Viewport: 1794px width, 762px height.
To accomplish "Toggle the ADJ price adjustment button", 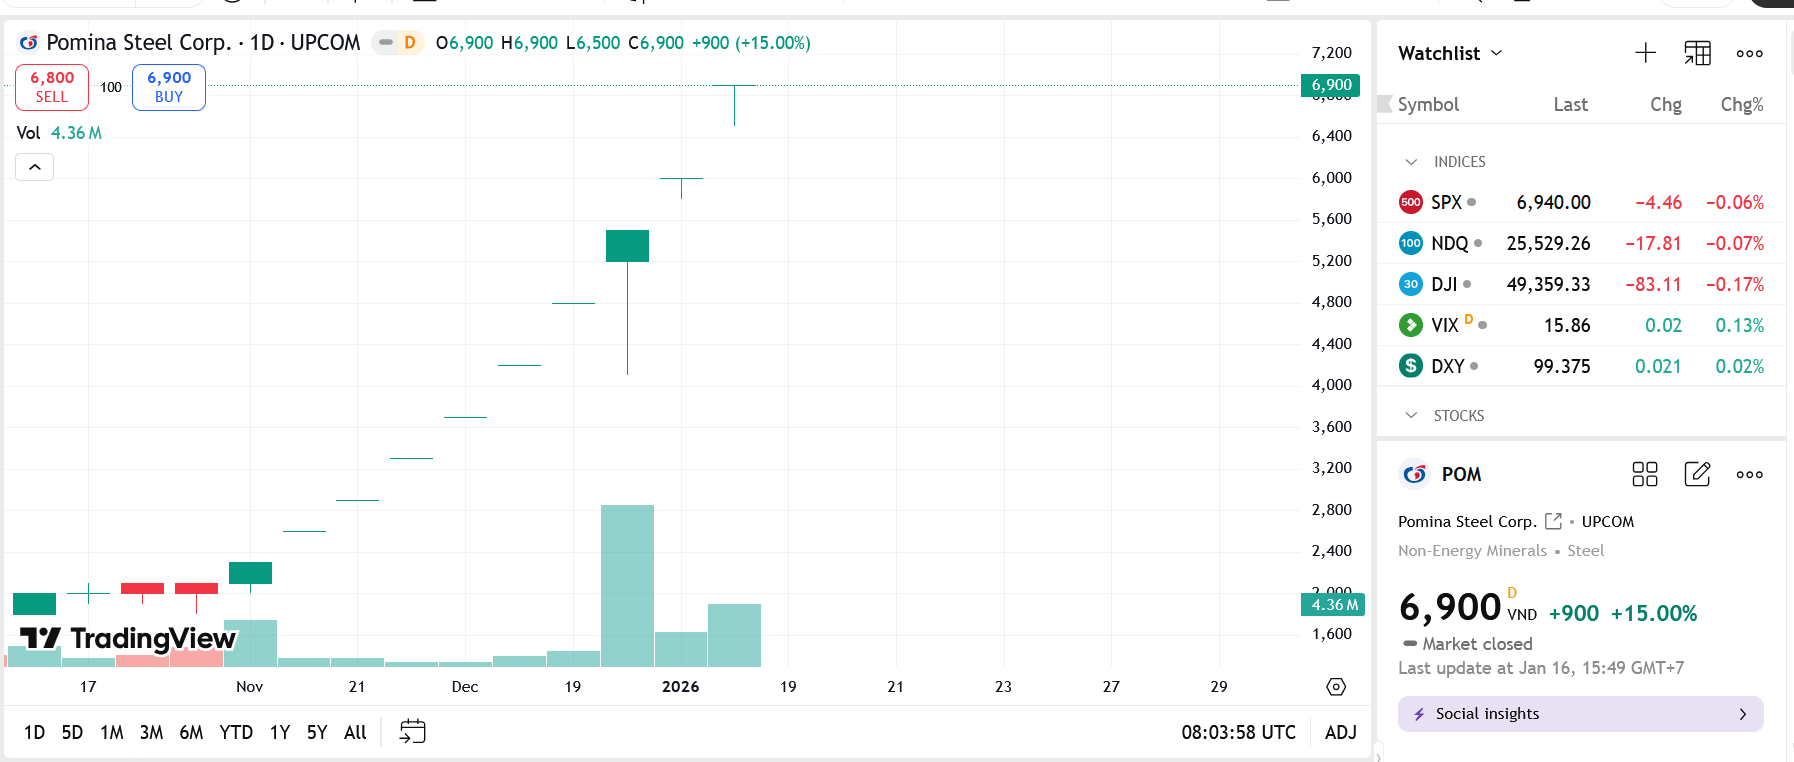I will [1340, 732].
